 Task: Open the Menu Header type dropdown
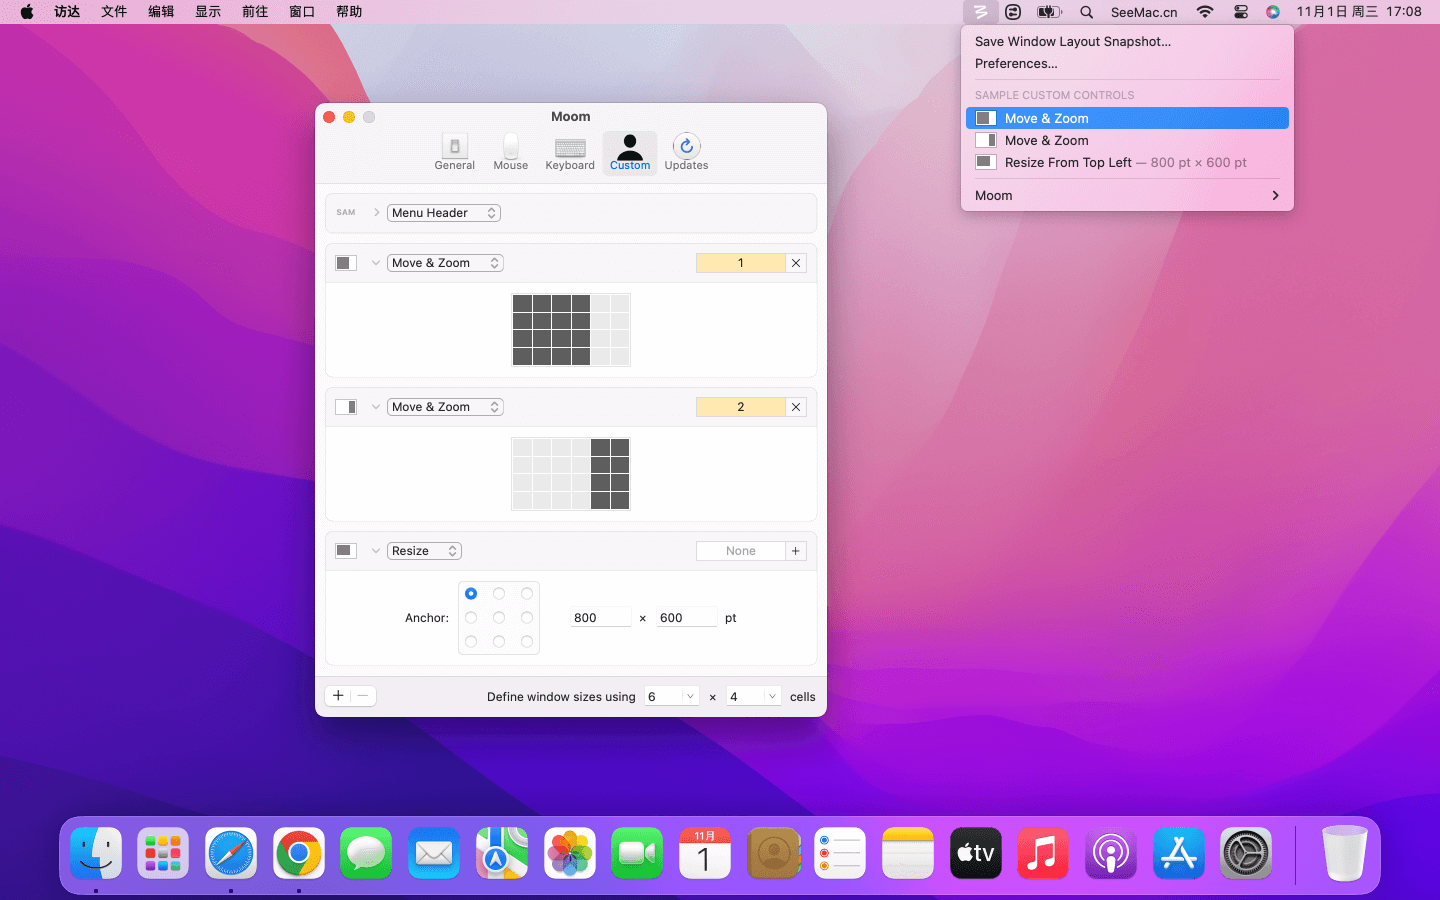[444, 213]
